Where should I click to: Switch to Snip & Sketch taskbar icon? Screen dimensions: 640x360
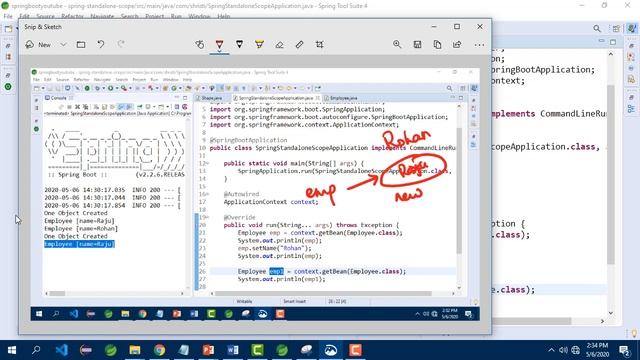point(331,350)
